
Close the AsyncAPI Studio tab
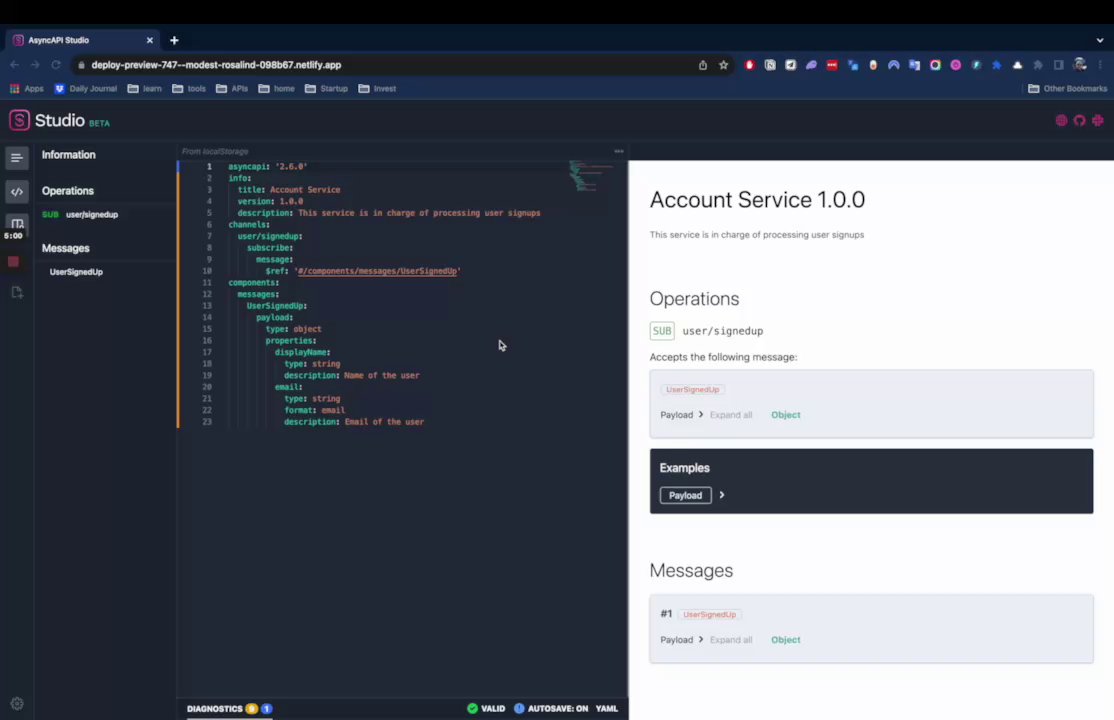[x=149, y=41]
